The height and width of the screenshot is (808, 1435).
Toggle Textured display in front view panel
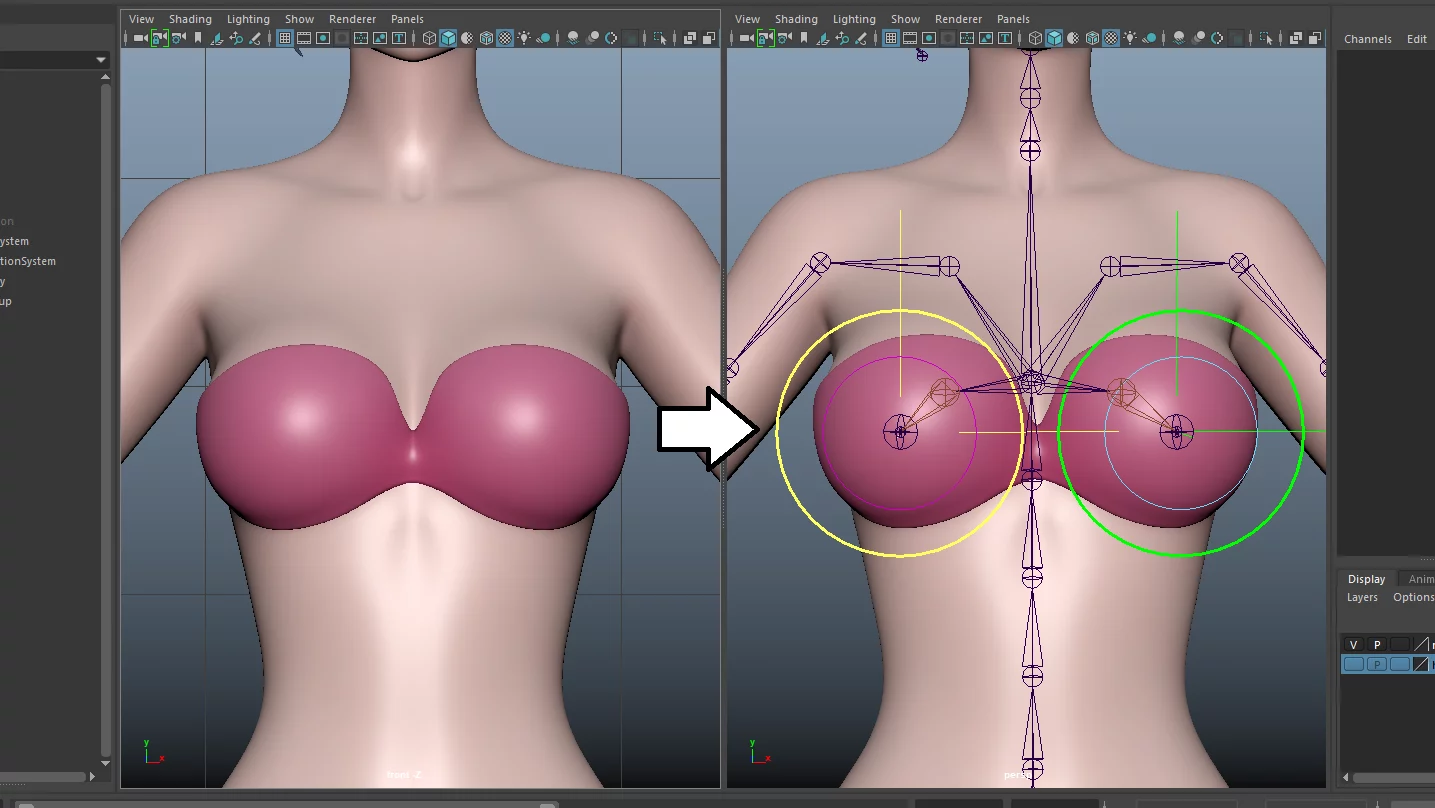coord(505,38)
